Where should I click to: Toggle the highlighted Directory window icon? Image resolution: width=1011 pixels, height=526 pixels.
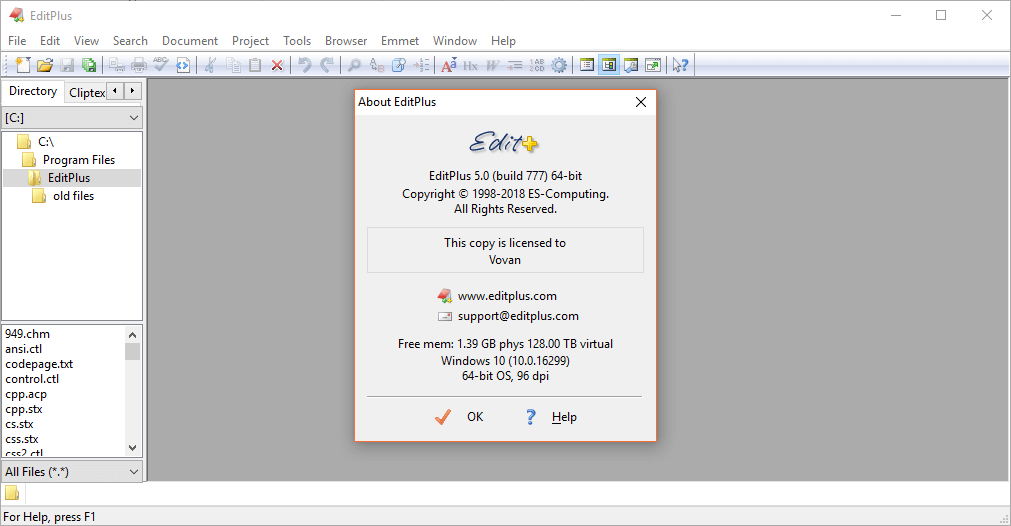pyautogui.click(x=609, y=64)
